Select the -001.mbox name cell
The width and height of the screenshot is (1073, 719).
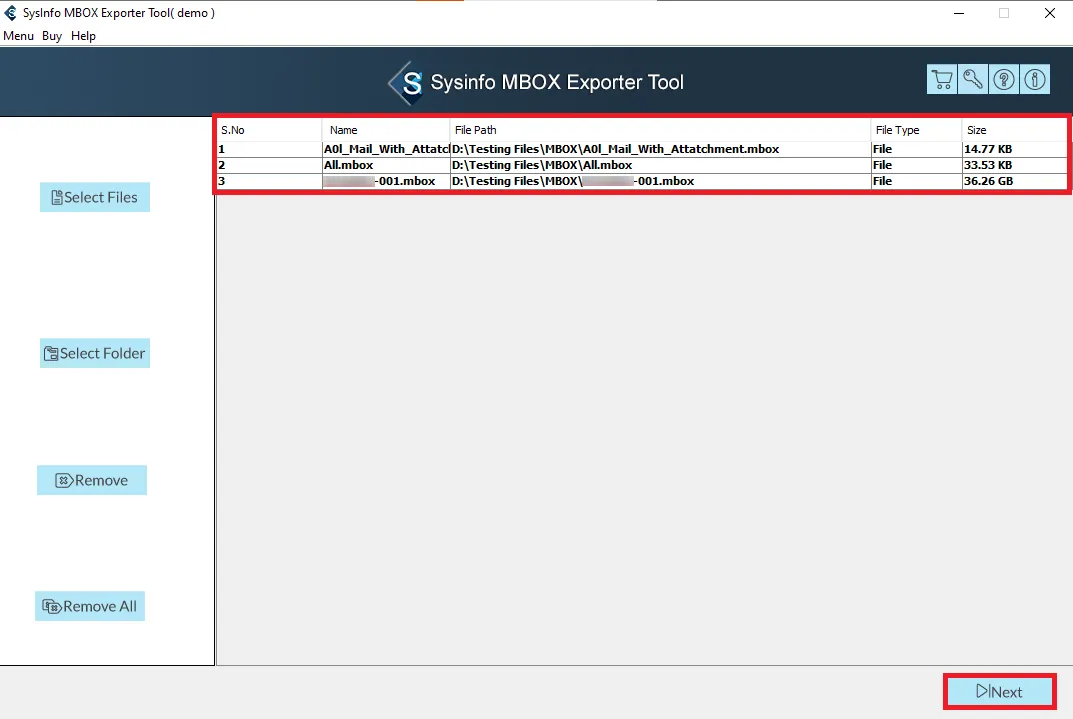coord(386,181)
